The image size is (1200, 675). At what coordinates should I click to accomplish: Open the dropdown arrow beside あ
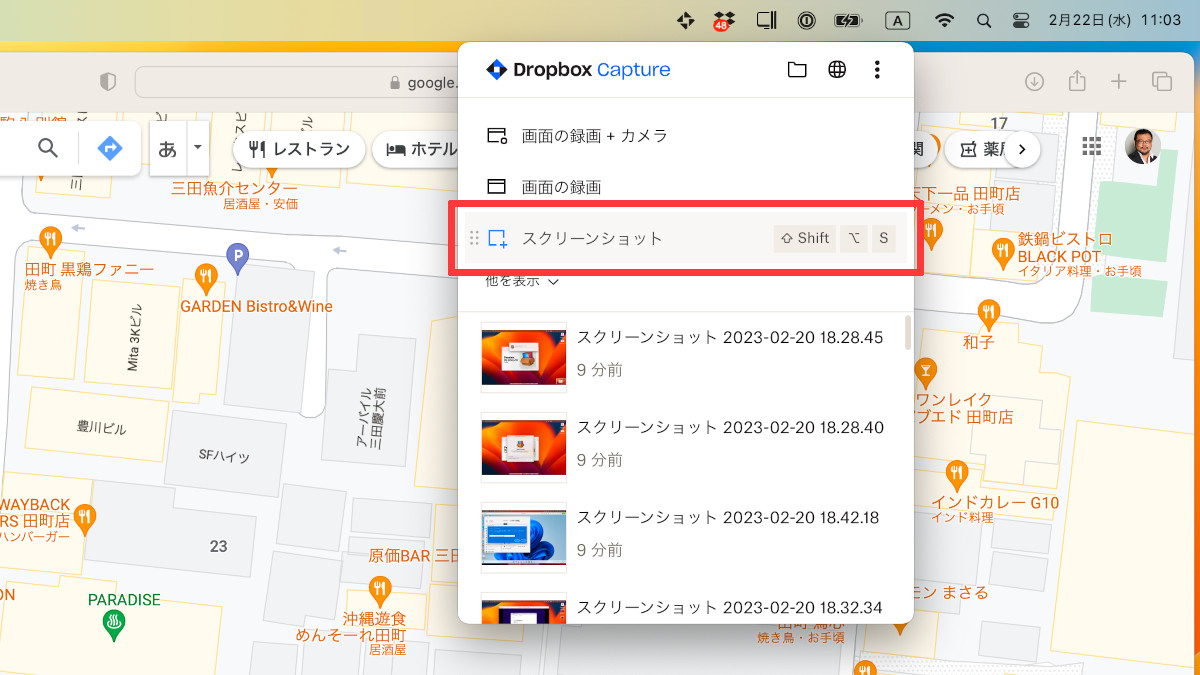click(x=197, y=148)
